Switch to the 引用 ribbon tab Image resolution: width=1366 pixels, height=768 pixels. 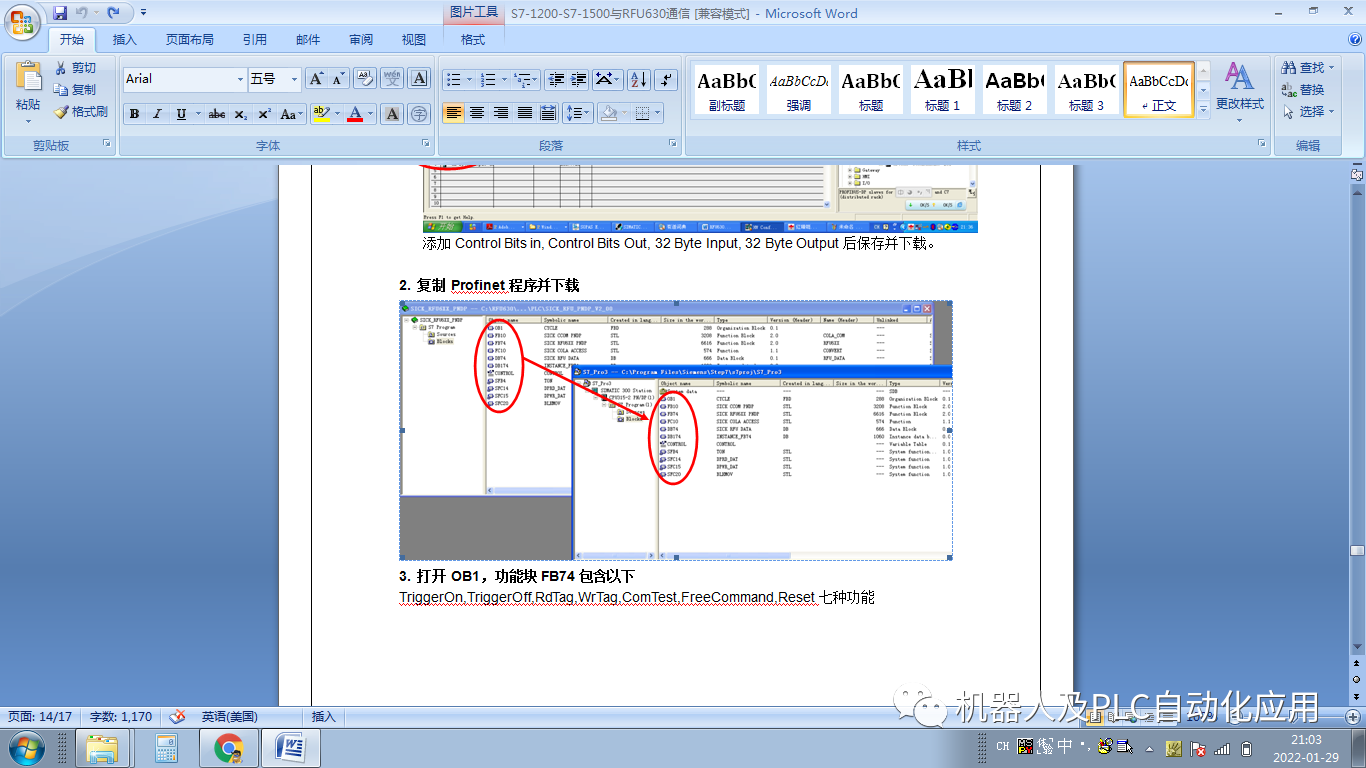click(x=255, y=40)
